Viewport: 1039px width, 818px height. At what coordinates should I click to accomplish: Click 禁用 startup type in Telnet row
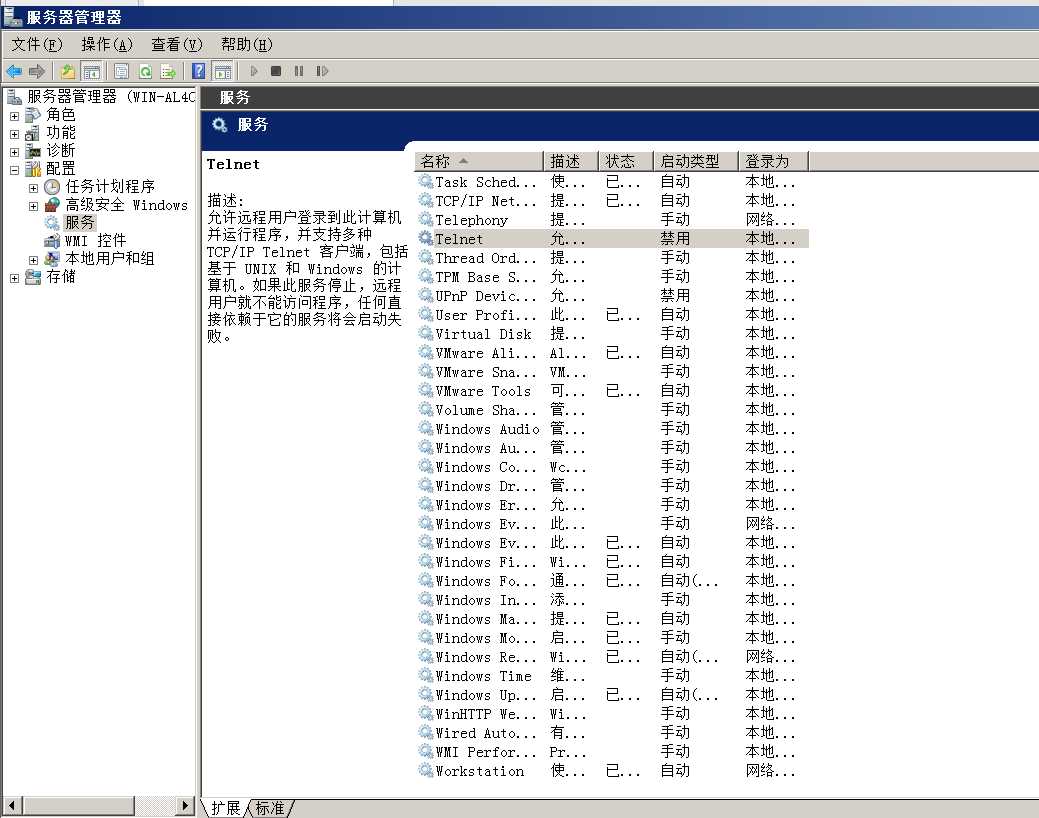coord(675,238)
